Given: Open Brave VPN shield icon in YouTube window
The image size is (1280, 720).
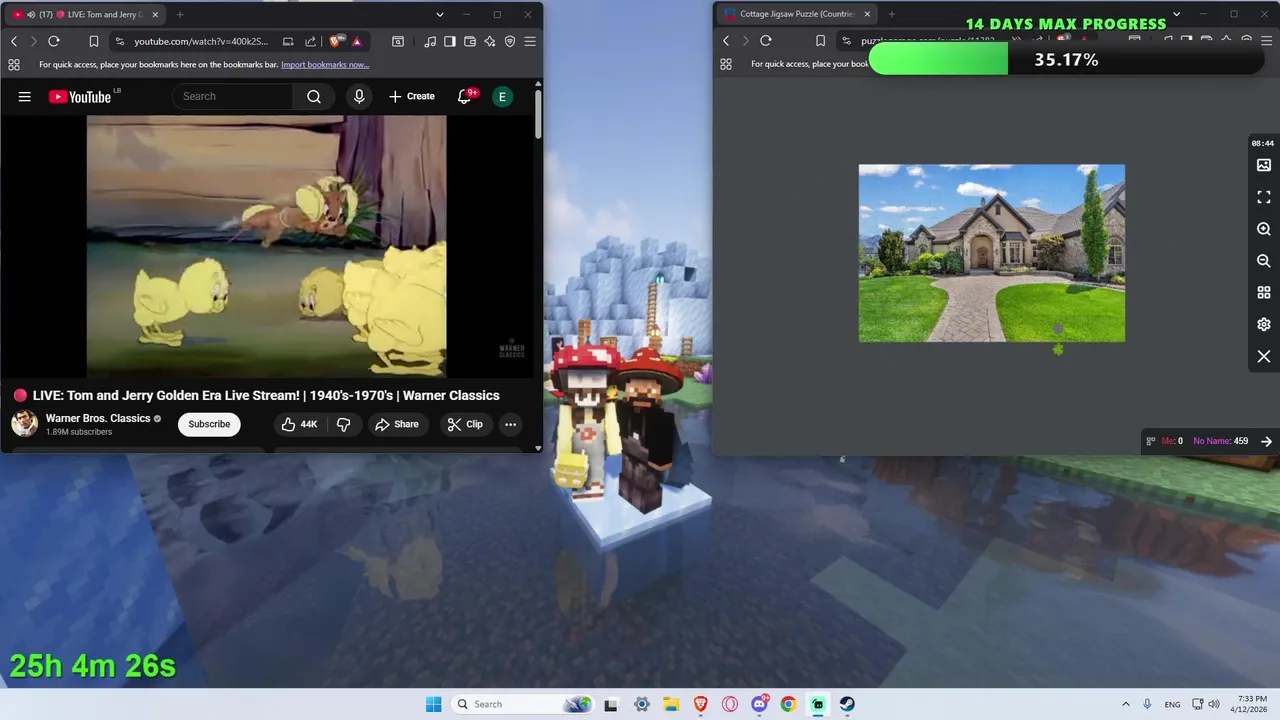Looking at the screenshot, I should 510,41.
